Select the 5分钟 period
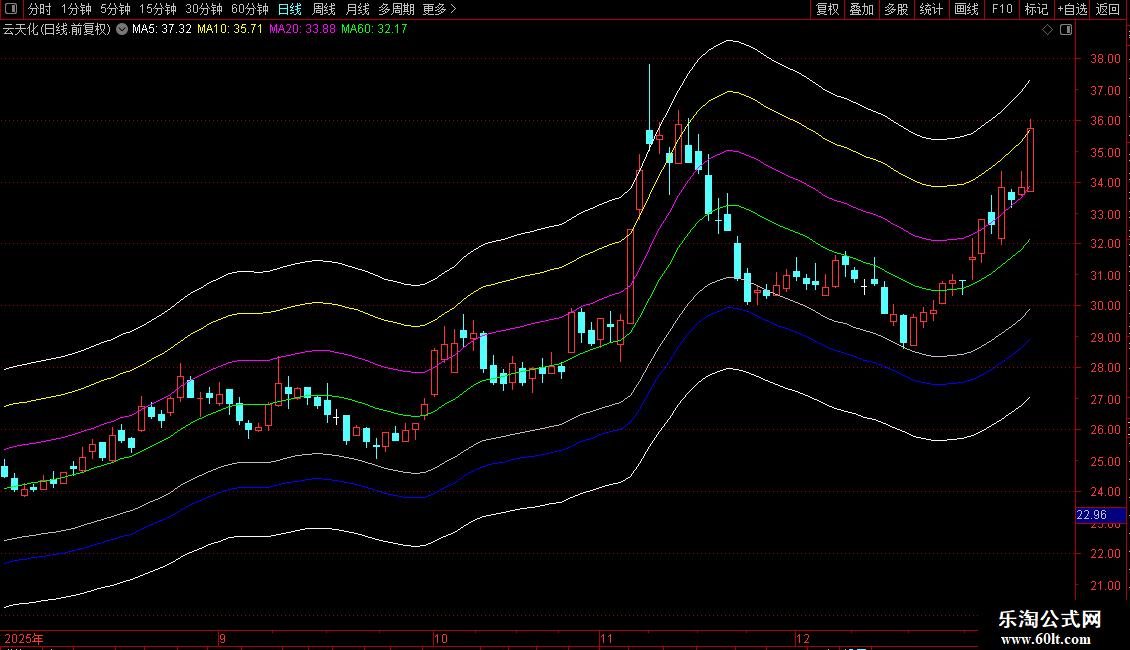This screenshot has width=1130, height=650. (115, 9)
